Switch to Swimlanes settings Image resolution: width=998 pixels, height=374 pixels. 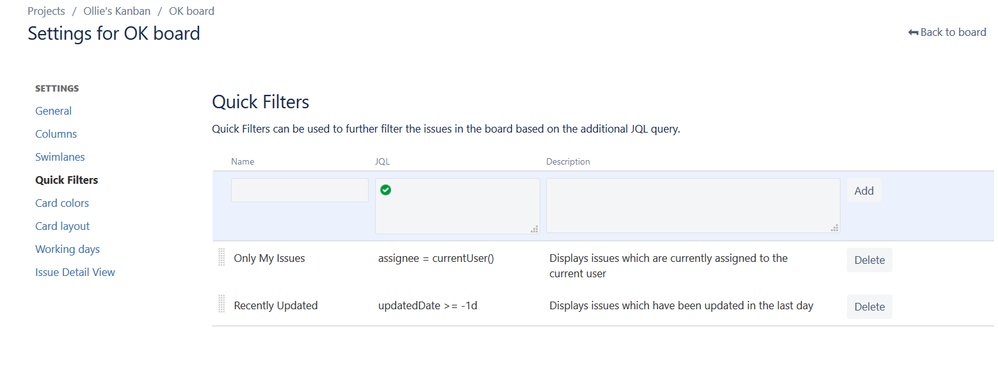pyautogui.click(x=60, y=157)
